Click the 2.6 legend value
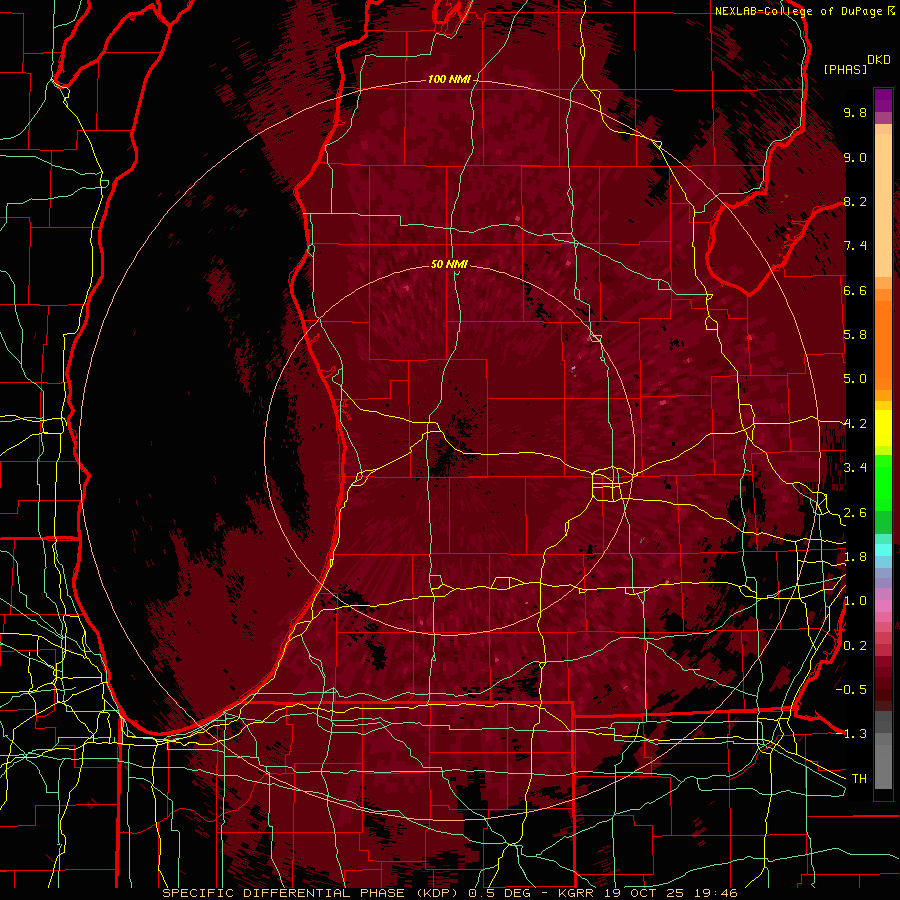 coord(855,513)
